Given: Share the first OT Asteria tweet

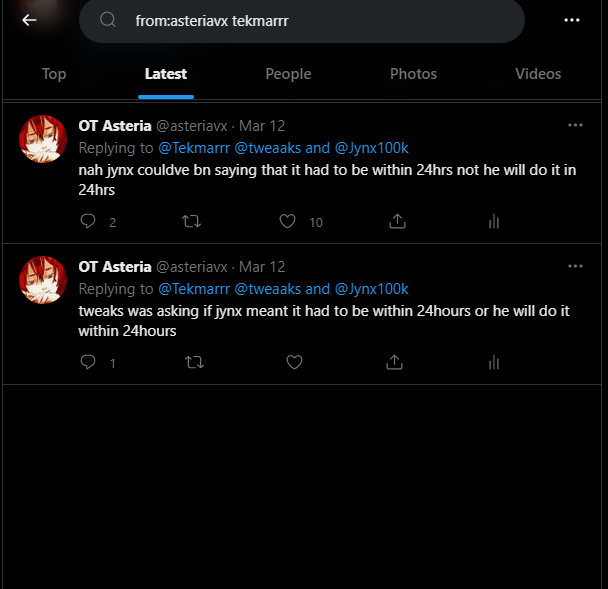Looking at the screenshot, I should tap(397, 221).
